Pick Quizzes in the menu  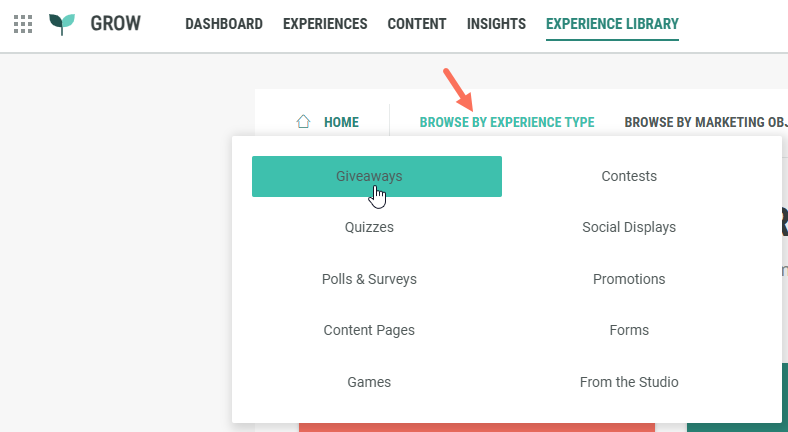pos(369,227)
